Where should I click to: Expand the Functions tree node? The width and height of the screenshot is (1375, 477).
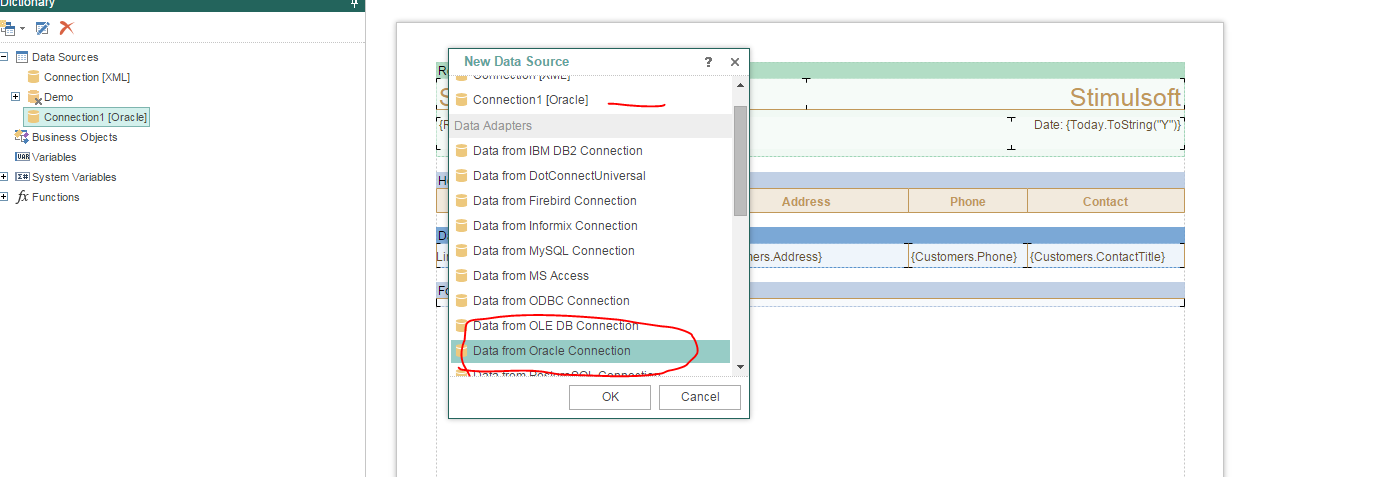coord(5,197)
